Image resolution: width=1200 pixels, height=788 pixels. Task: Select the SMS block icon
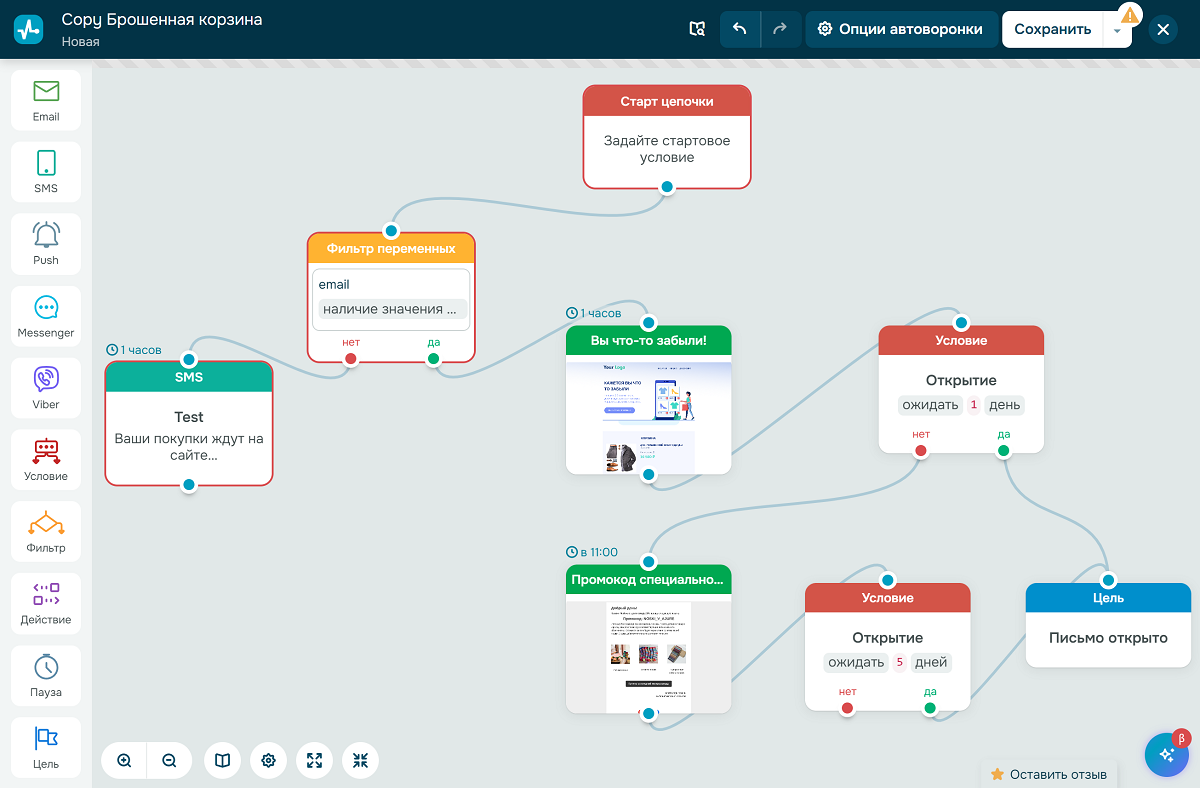click(x=46, y=172)
